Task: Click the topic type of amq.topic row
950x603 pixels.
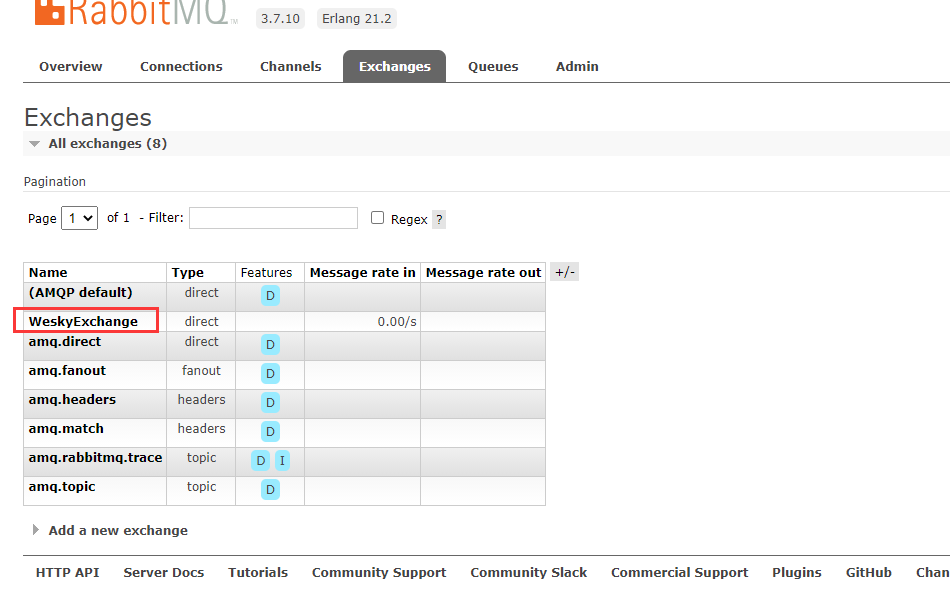Action: click(201, 487)
